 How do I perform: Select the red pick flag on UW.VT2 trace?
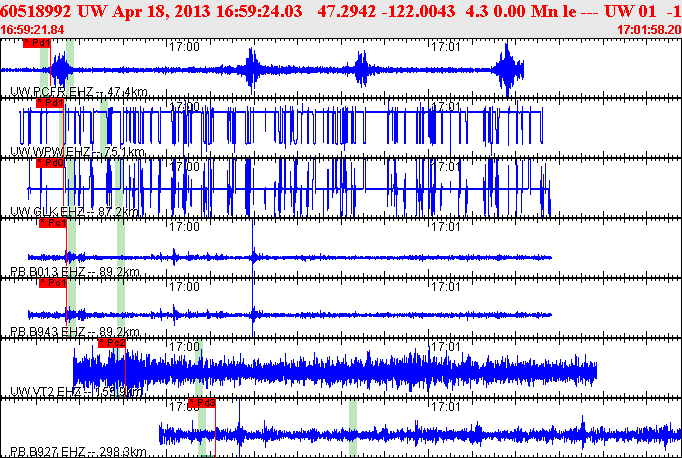pos(112,343)
